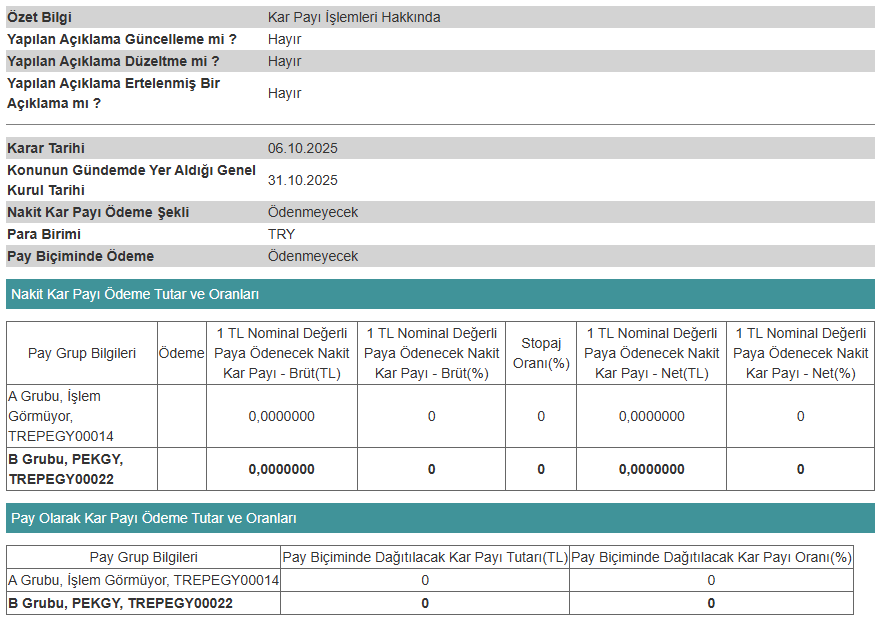Select the decision date 06.10.2025

(x=302, y=148)
